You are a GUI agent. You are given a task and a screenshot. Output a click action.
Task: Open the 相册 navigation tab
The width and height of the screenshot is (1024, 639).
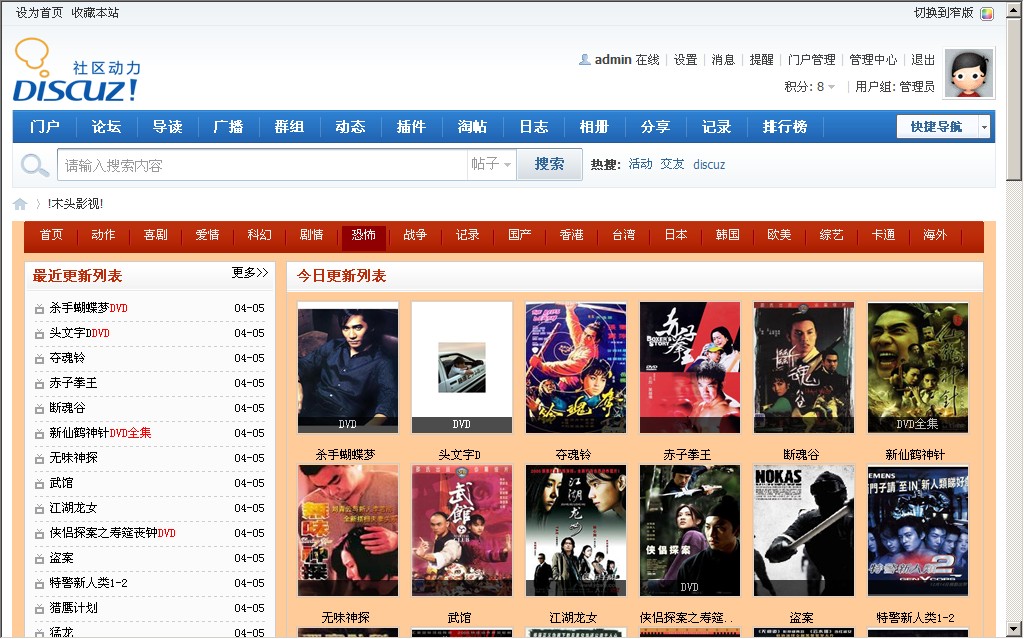coord(594,127)
